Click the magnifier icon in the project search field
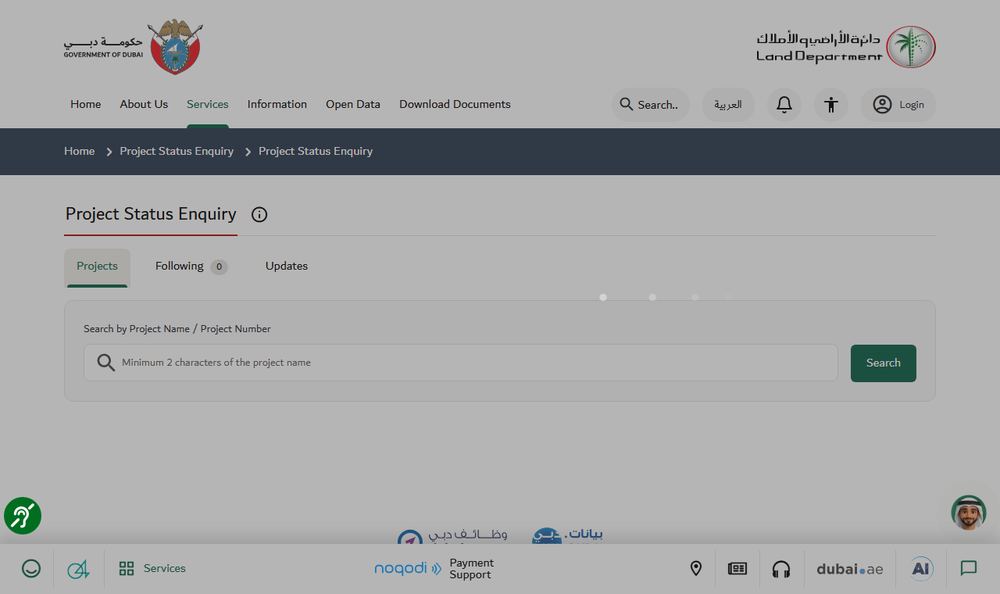1000x594 pixels. point(106,362)
